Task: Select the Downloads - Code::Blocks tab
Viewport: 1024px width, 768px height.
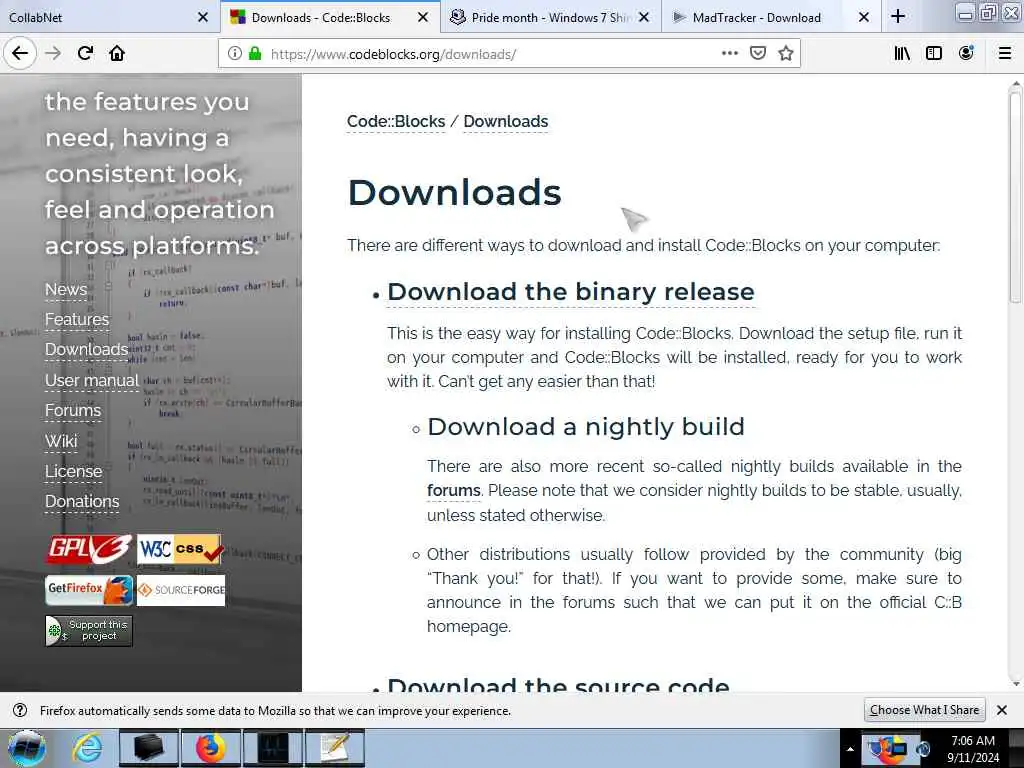Action: click(x=320, y=17)
